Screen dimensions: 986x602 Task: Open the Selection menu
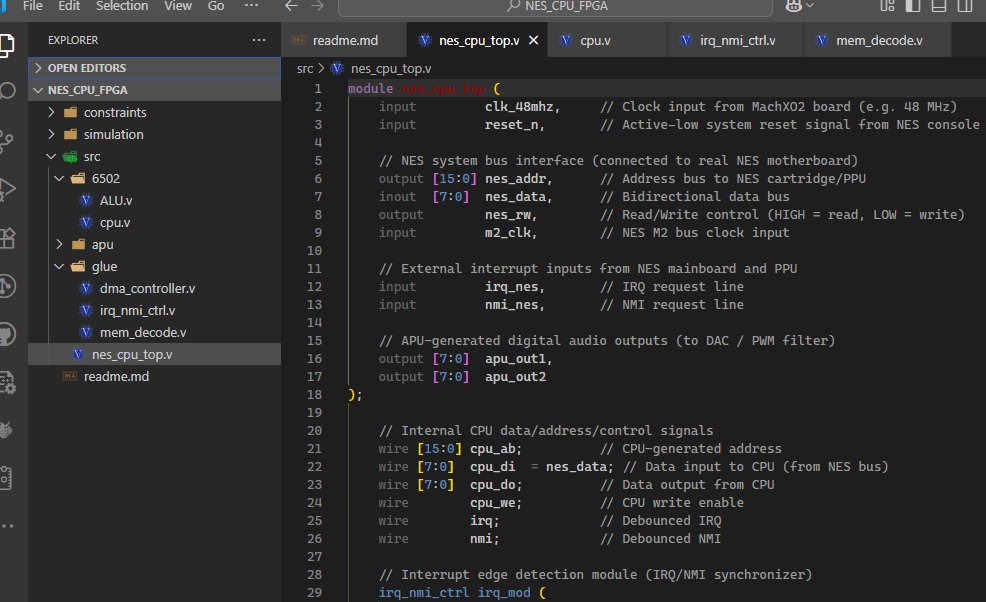coord(122,6)
